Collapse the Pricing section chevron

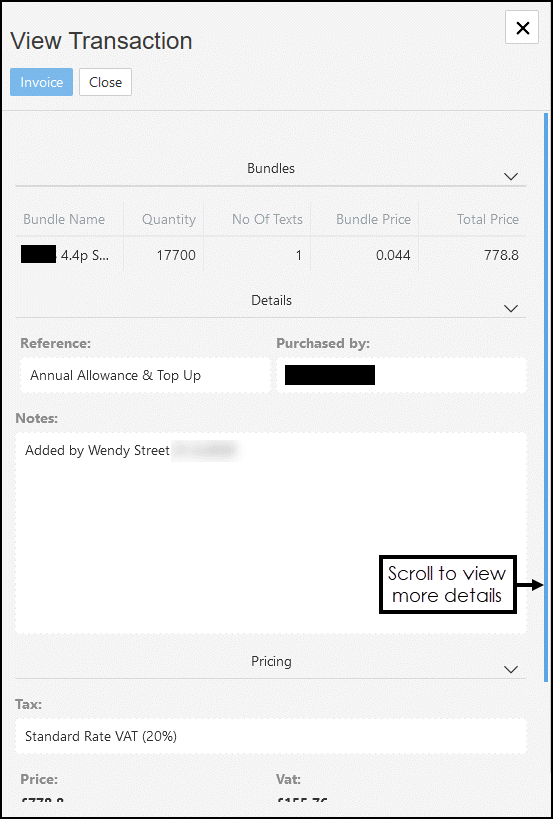point(511,669)
